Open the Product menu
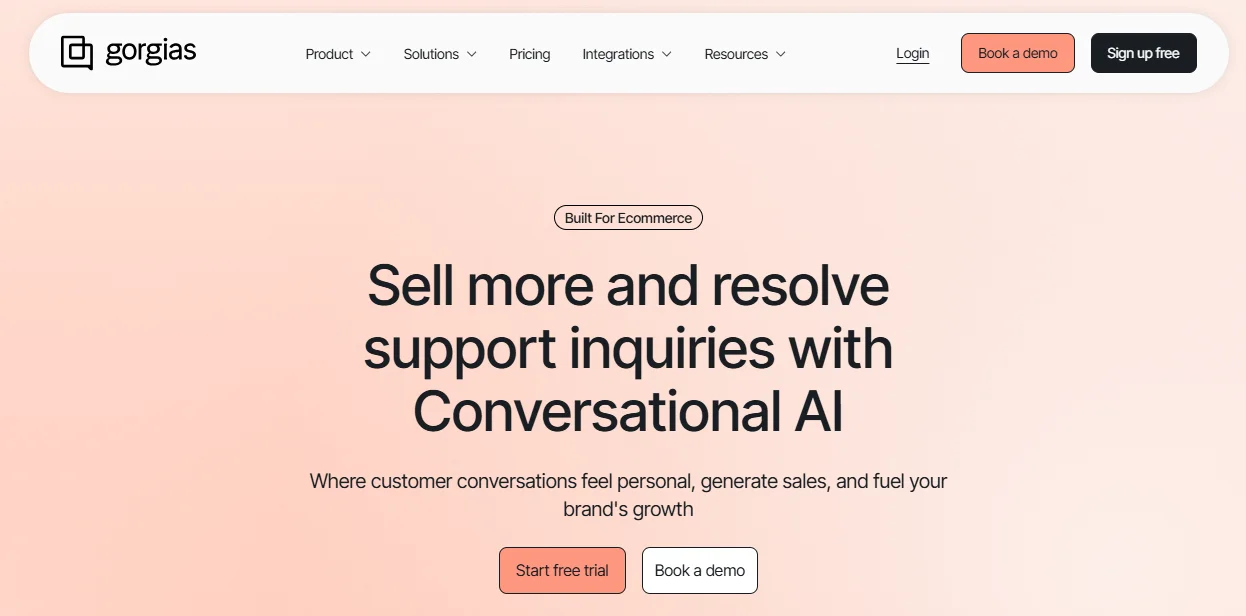Screen dimensions: 1246x616 coord(338,54)
